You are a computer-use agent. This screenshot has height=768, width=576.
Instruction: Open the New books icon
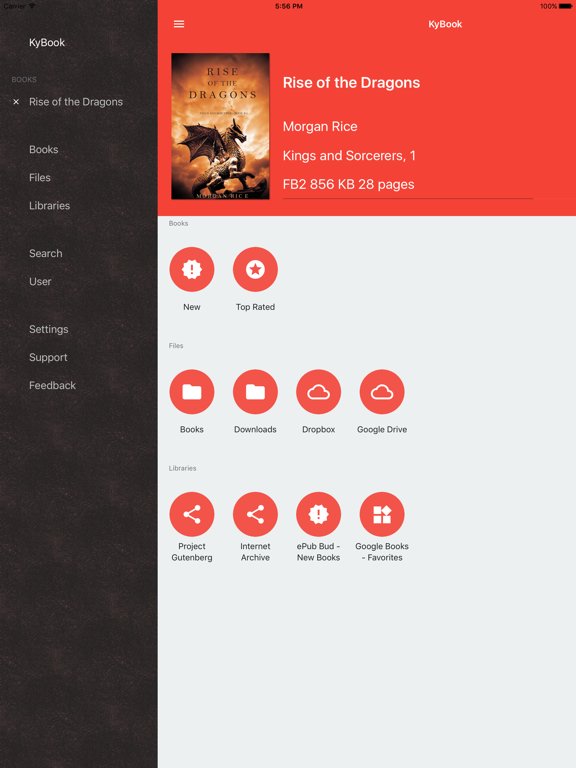point(192,269)
